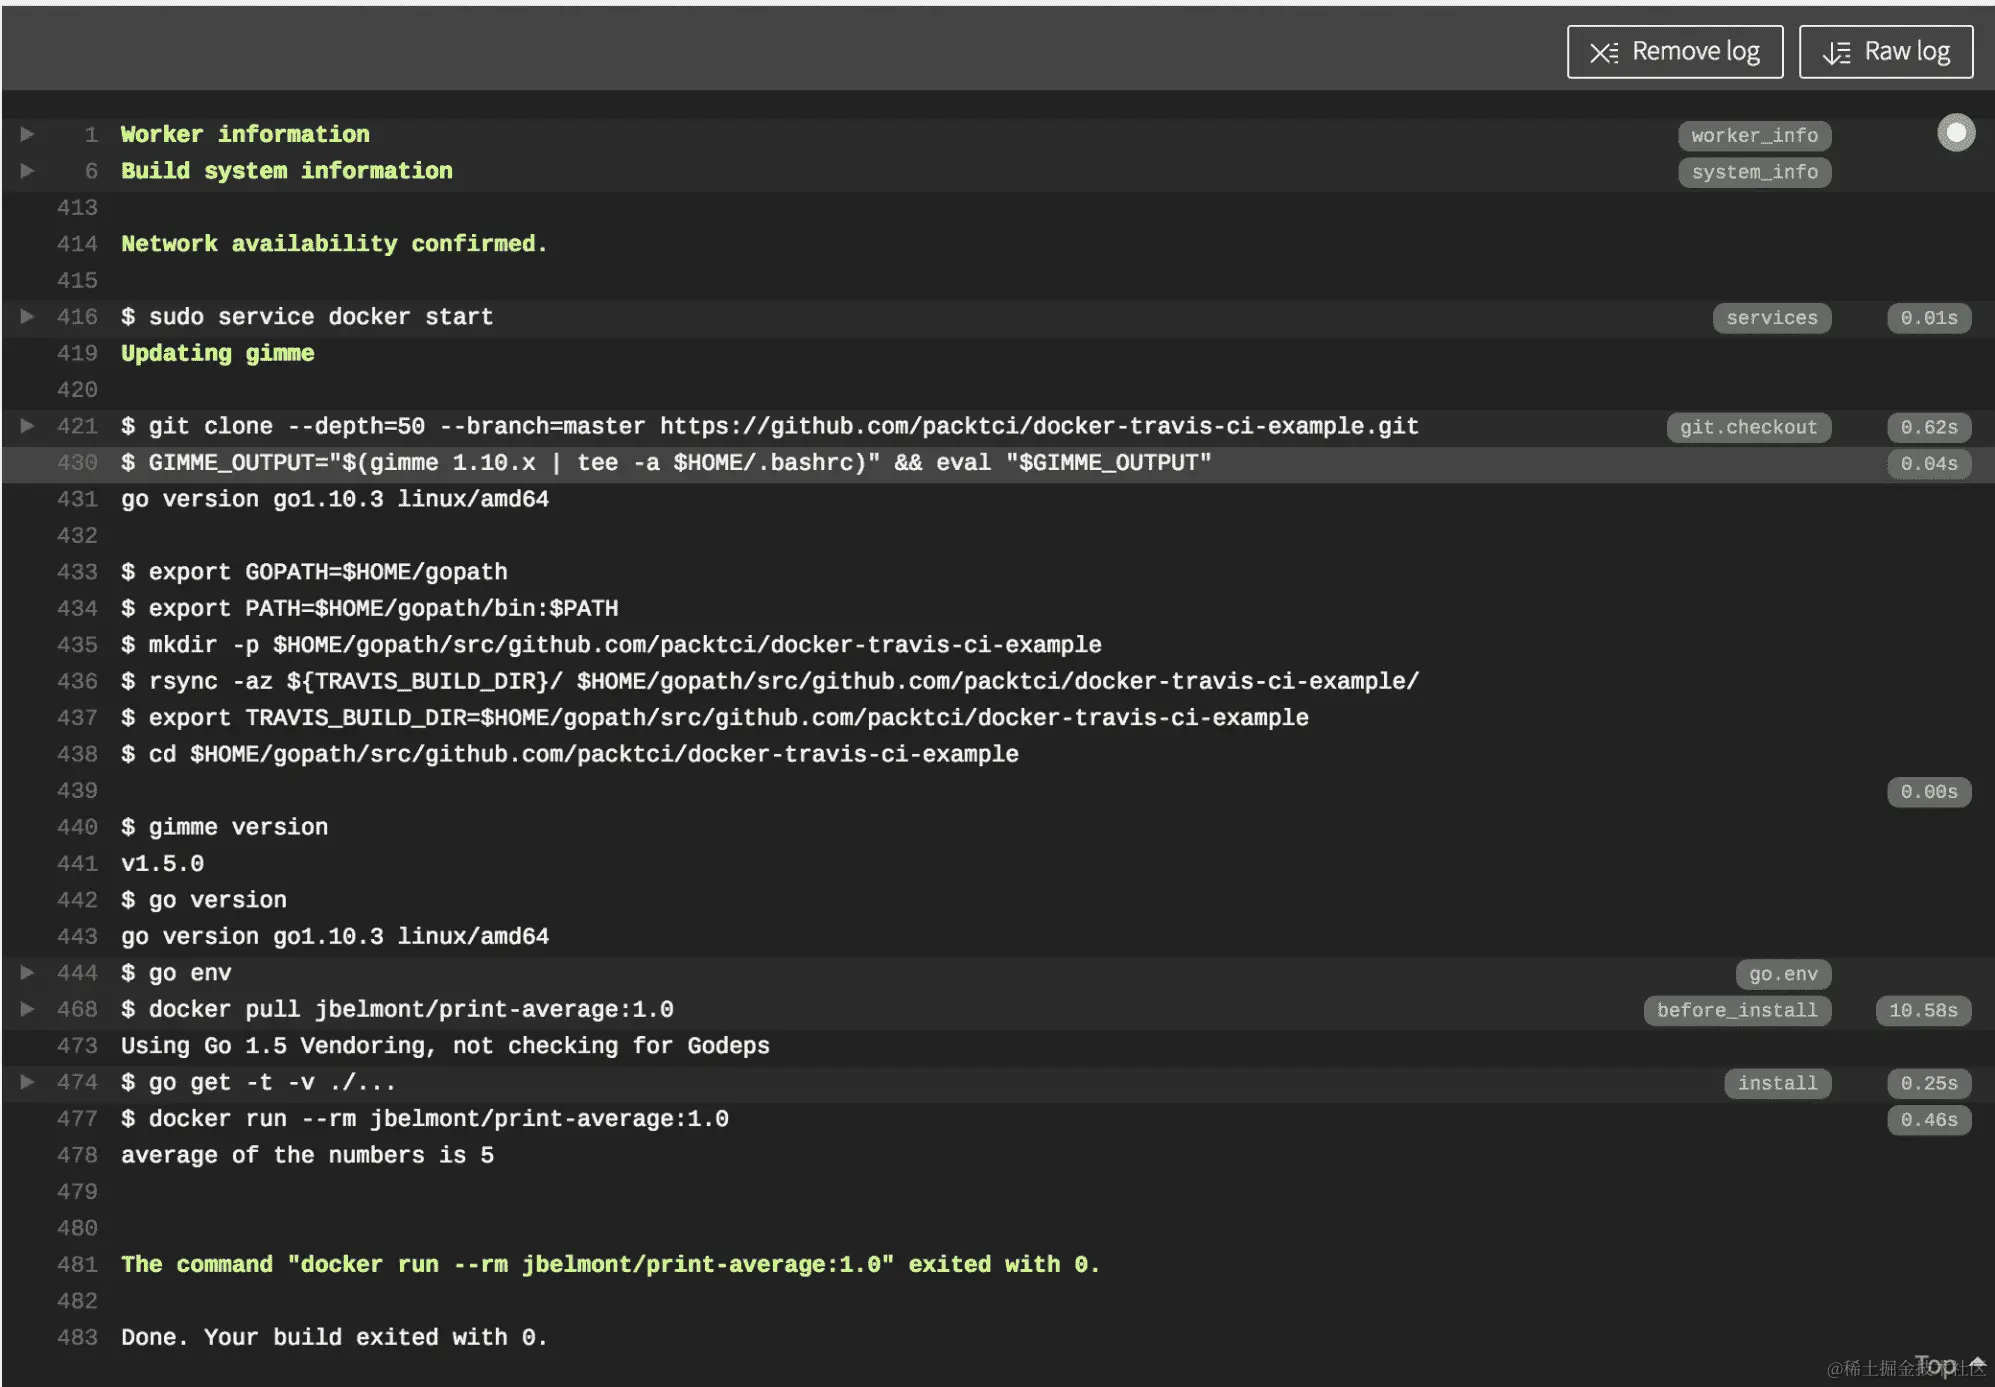Click the services tag badge
This screenshot has width=1995, height=1387.
[x=1771, y=318]
